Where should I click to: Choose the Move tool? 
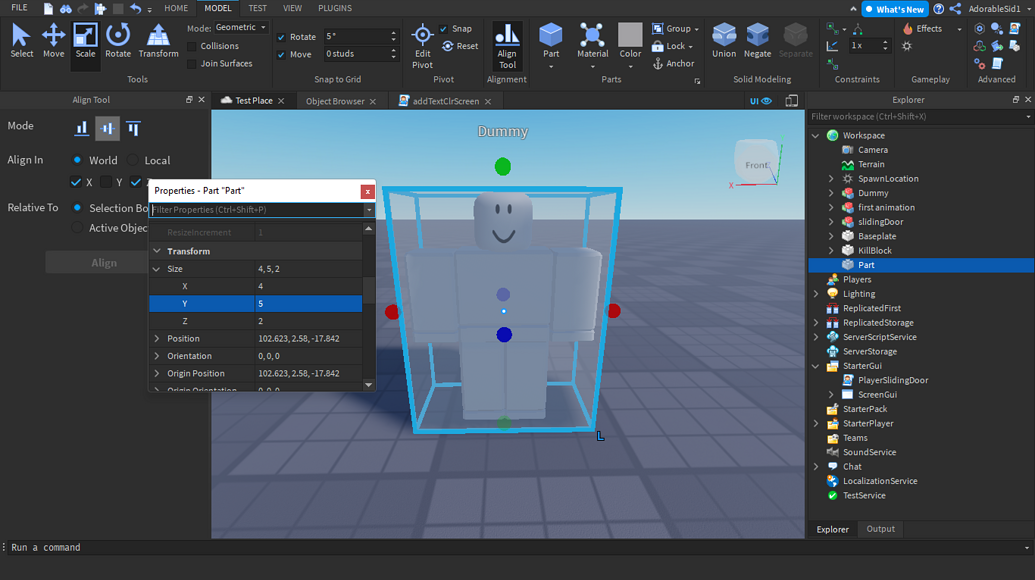53,42
